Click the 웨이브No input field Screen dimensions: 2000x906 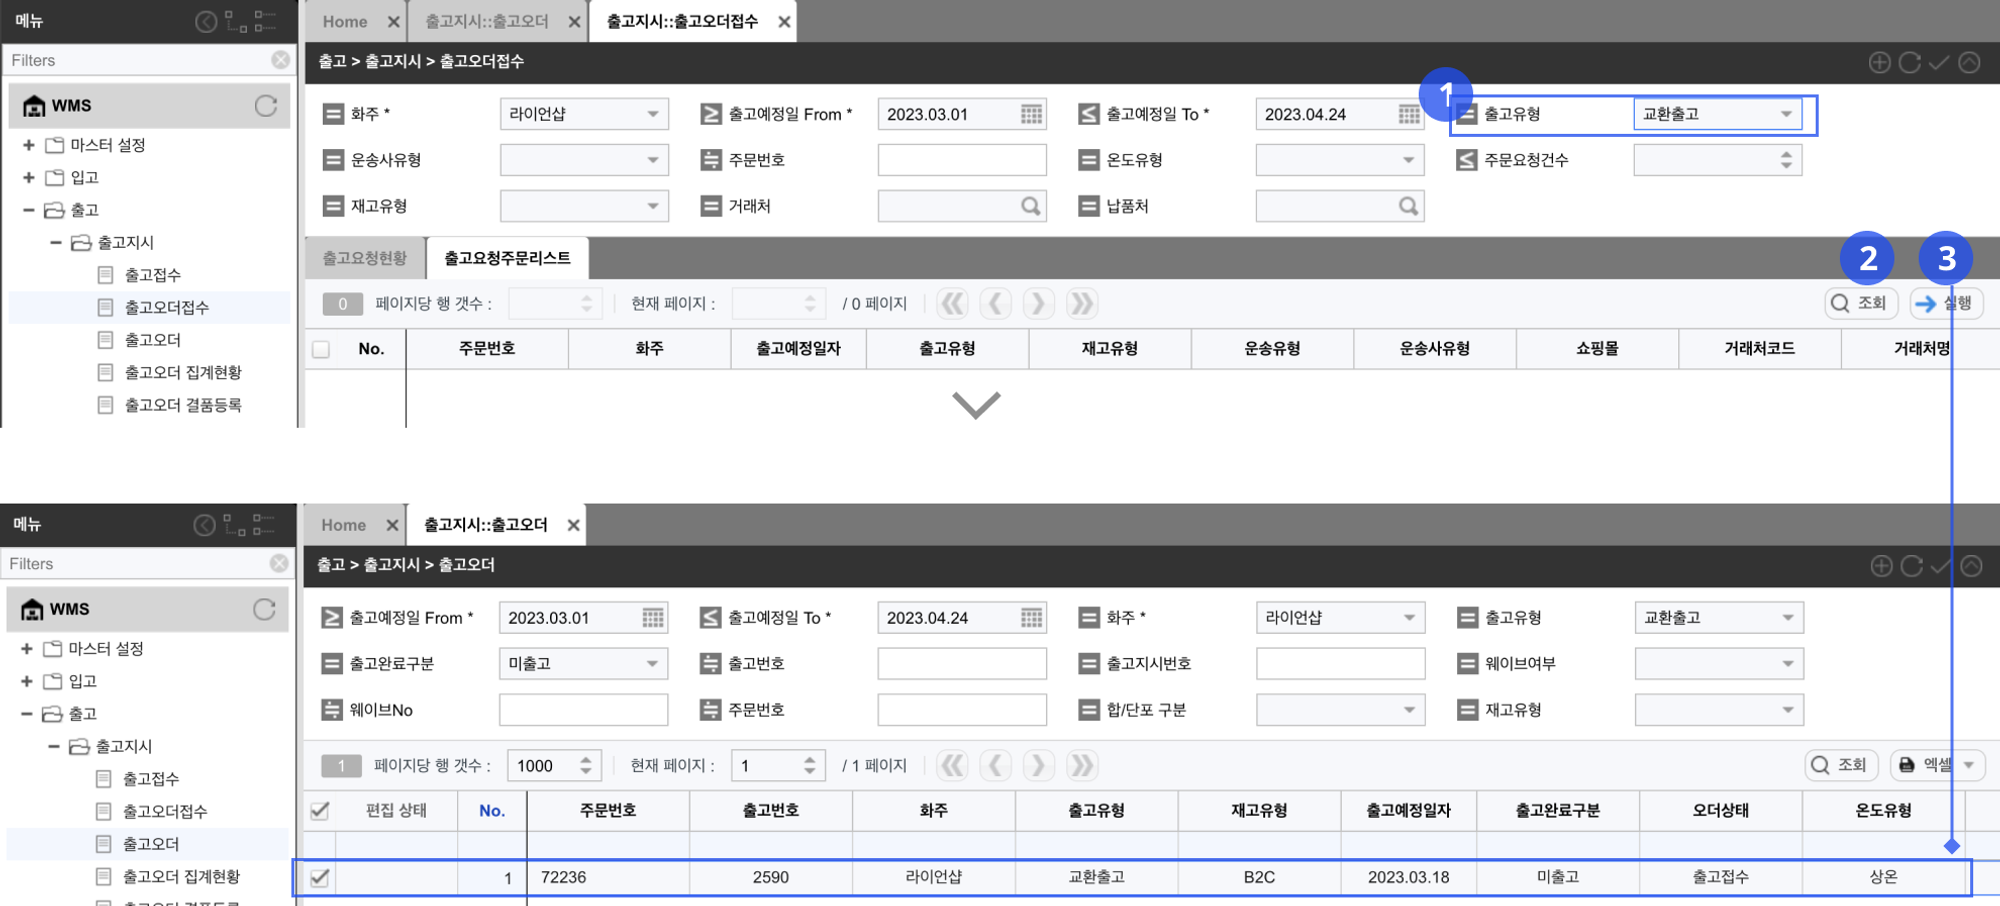click(x=583, y=710)
